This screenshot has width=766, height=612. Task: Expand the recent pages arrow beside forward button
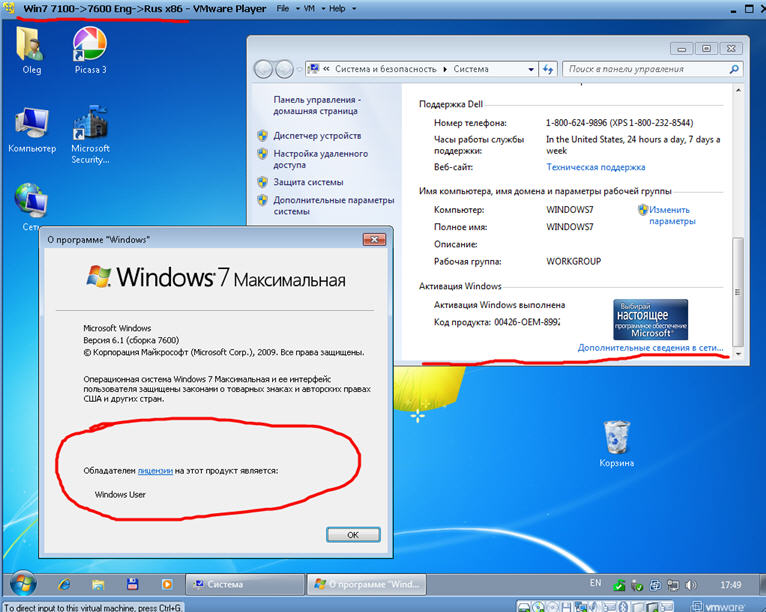click(299, 69)
